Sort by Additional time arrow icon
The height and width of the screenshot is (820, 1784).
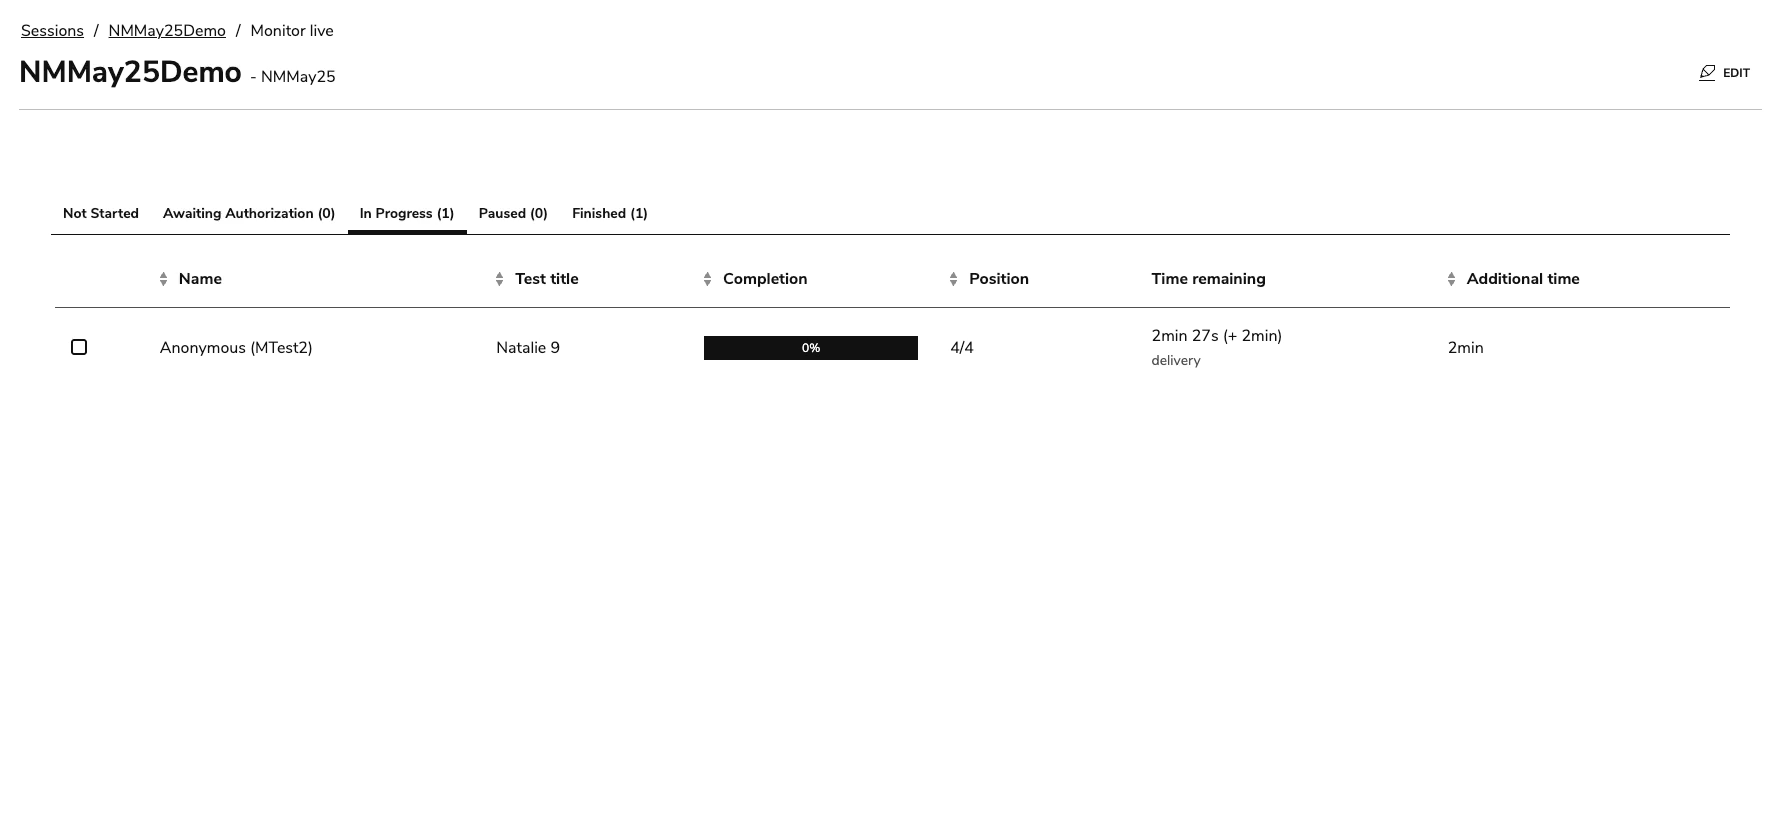(x=1452, y=280)
